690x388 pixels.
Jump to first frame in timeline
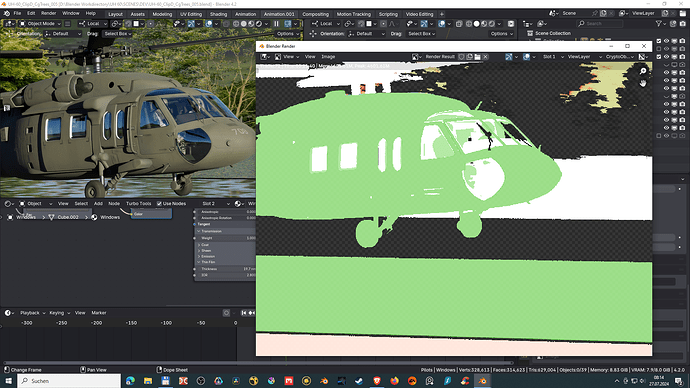(243, 313)
